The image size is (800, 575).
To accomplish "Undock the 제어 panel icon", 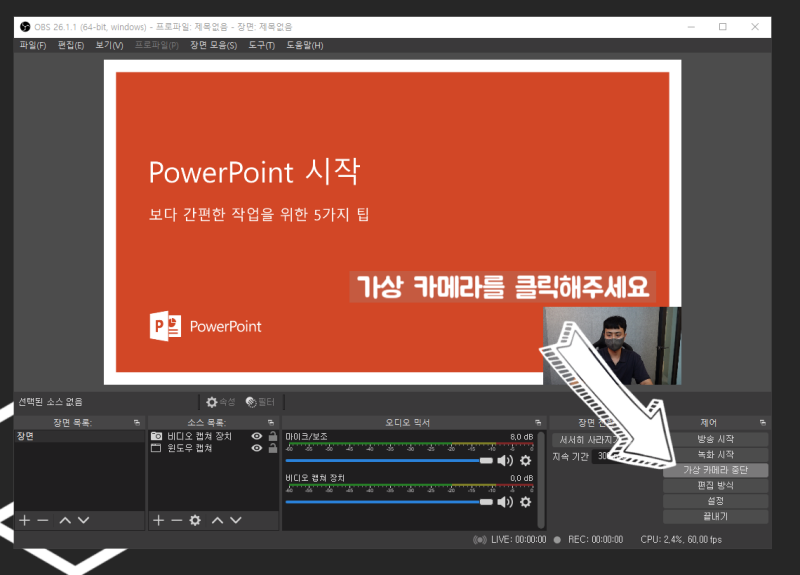I will tap(762, 422).
